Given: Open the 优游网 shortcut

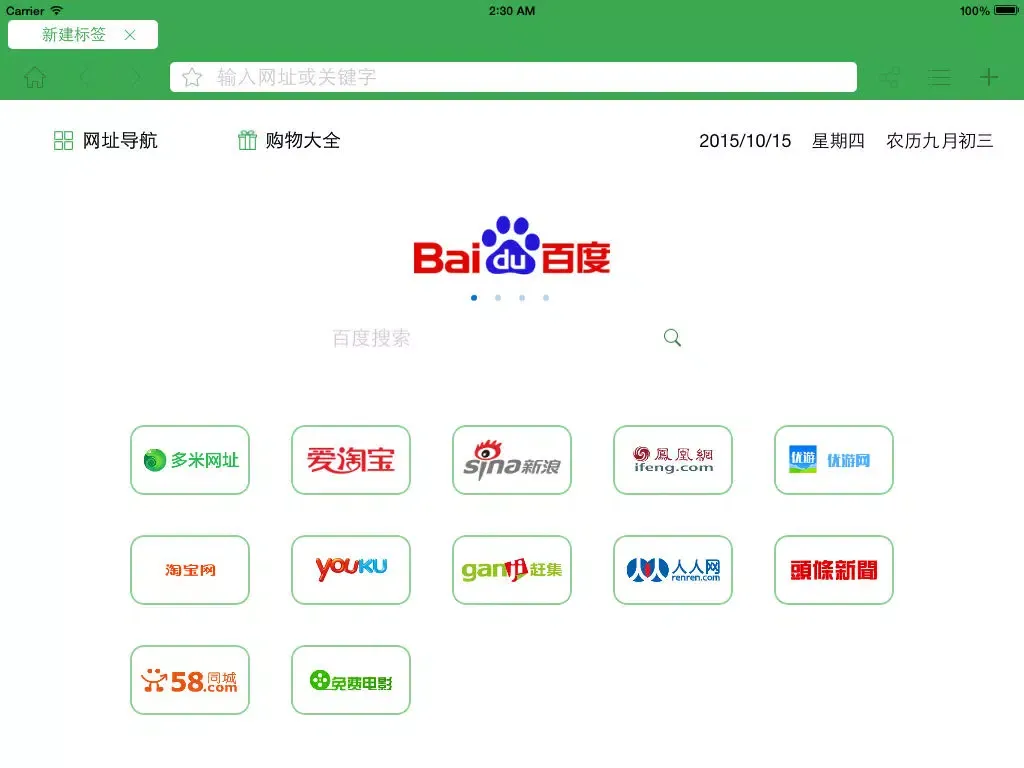Looking at the screenshot, I should (834, 460).
